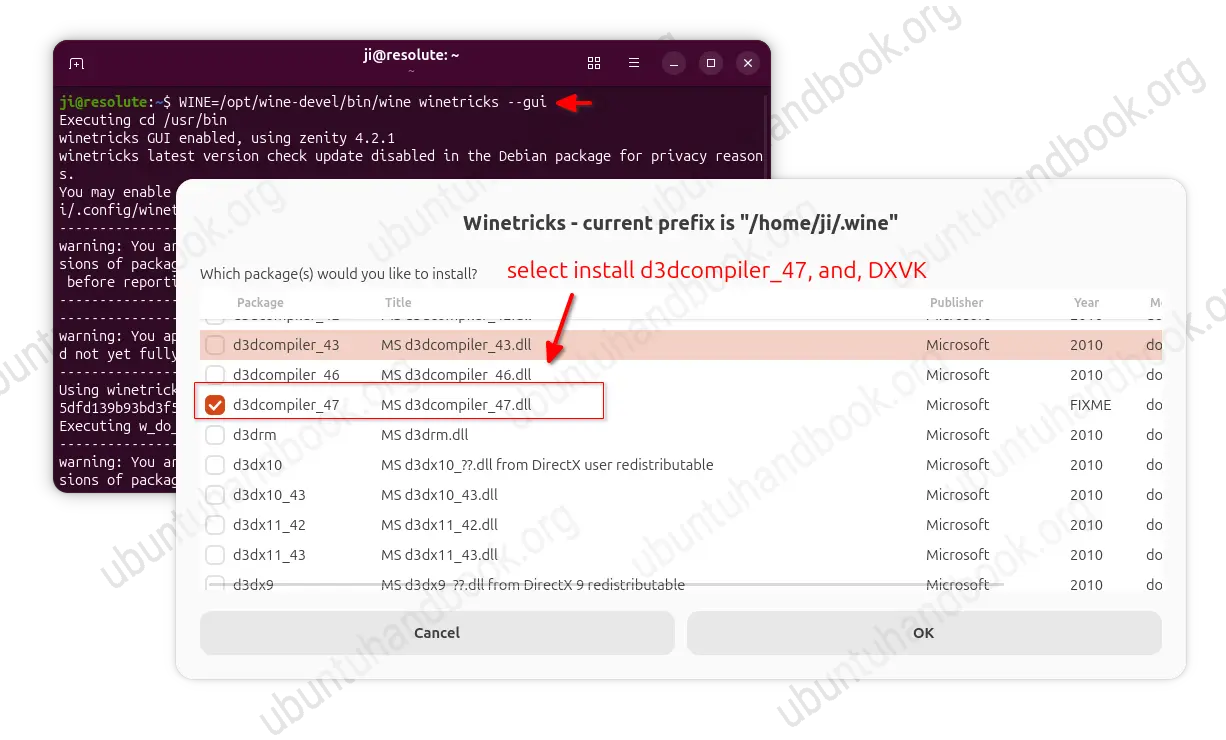Select the d3dx10_43 row title

(439, 495)
